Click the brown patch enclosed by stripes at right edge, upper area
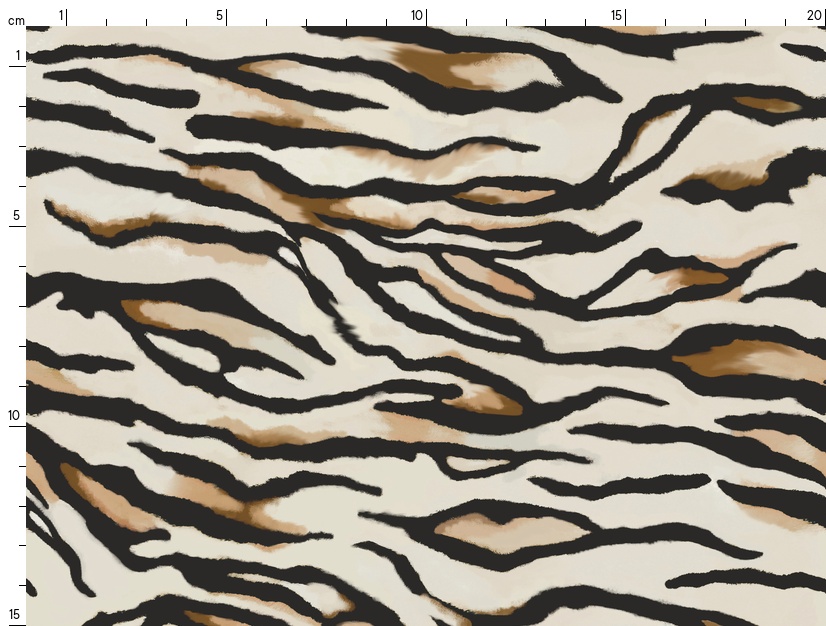The width and height of the screenshot is (826, 626). pos(725,180)
